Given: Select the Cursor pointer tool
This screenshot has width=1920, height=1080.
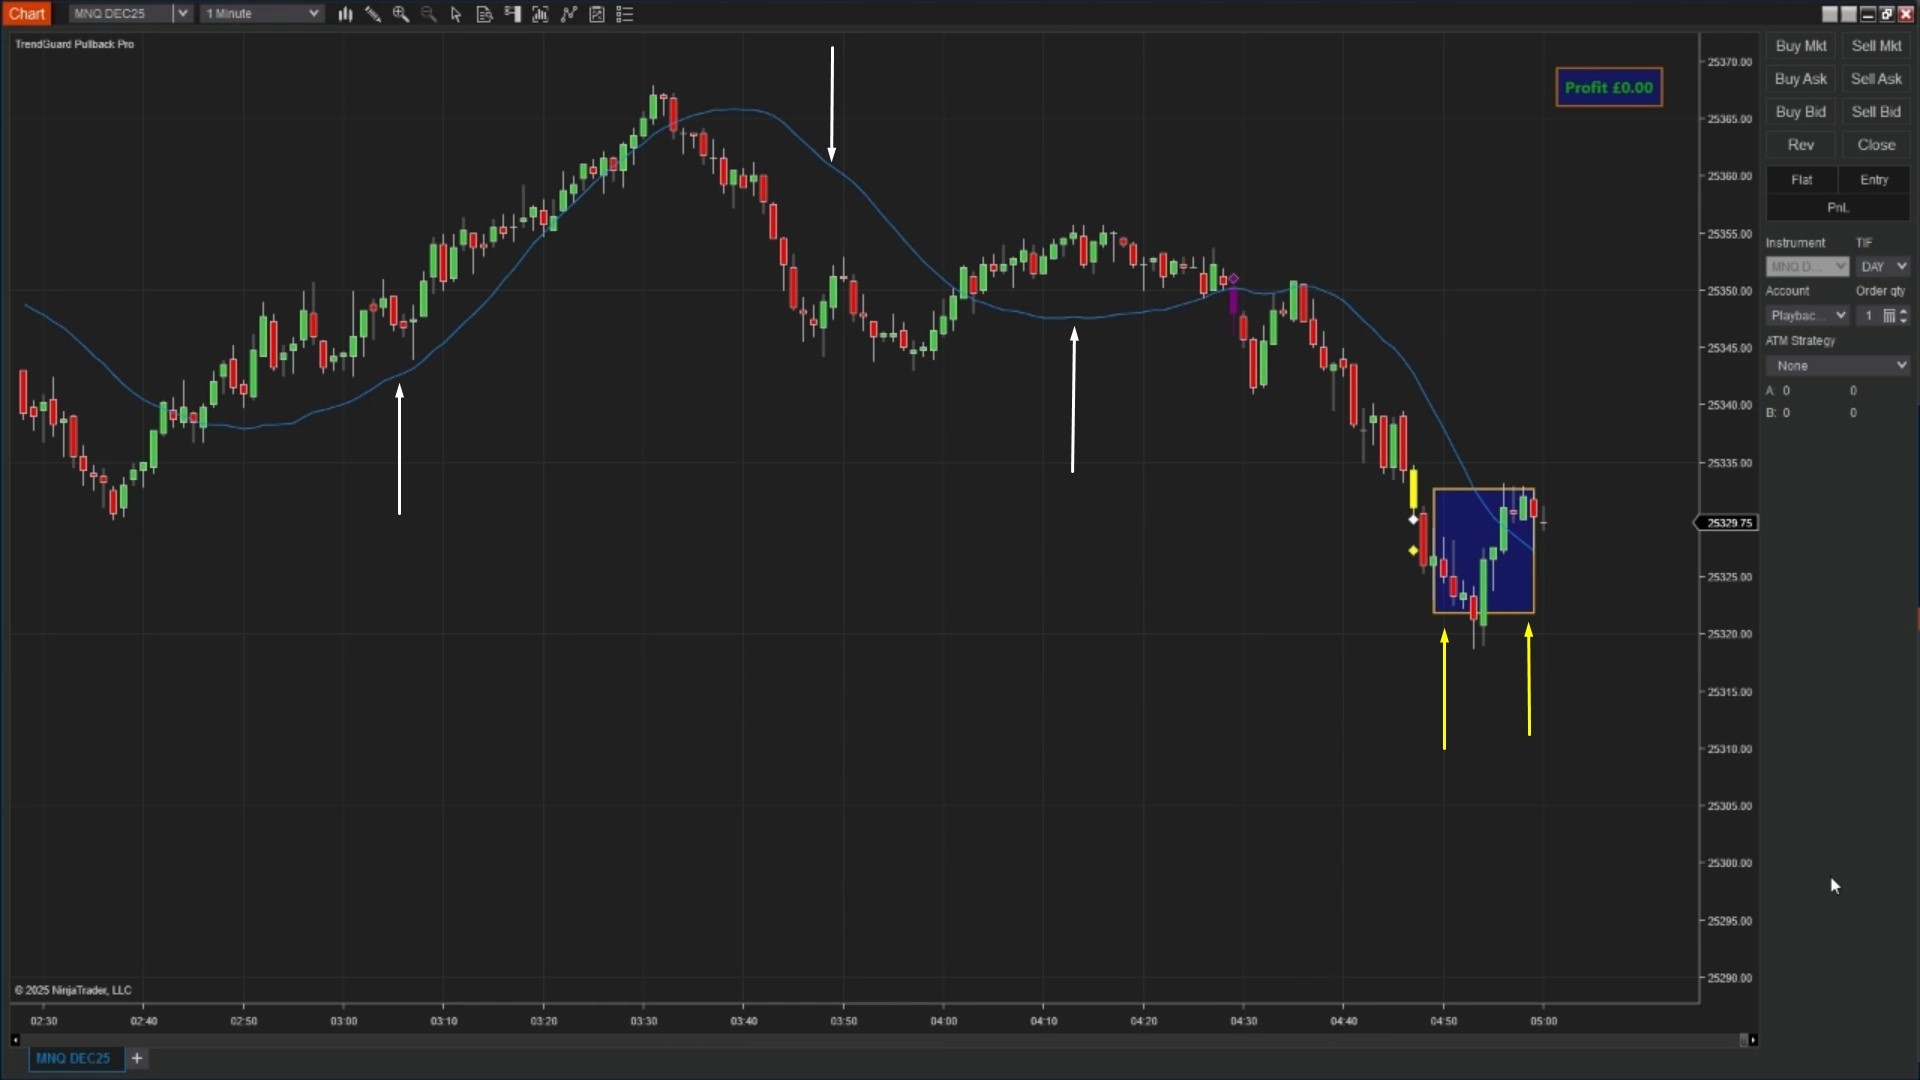Looking at the screenshot, I should click(457, 14).
